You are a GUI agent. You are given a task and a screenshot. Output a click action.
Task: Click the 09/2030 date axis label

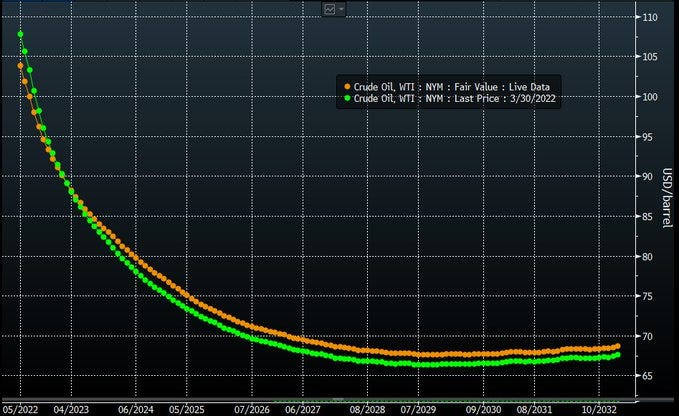pos(484,410)
